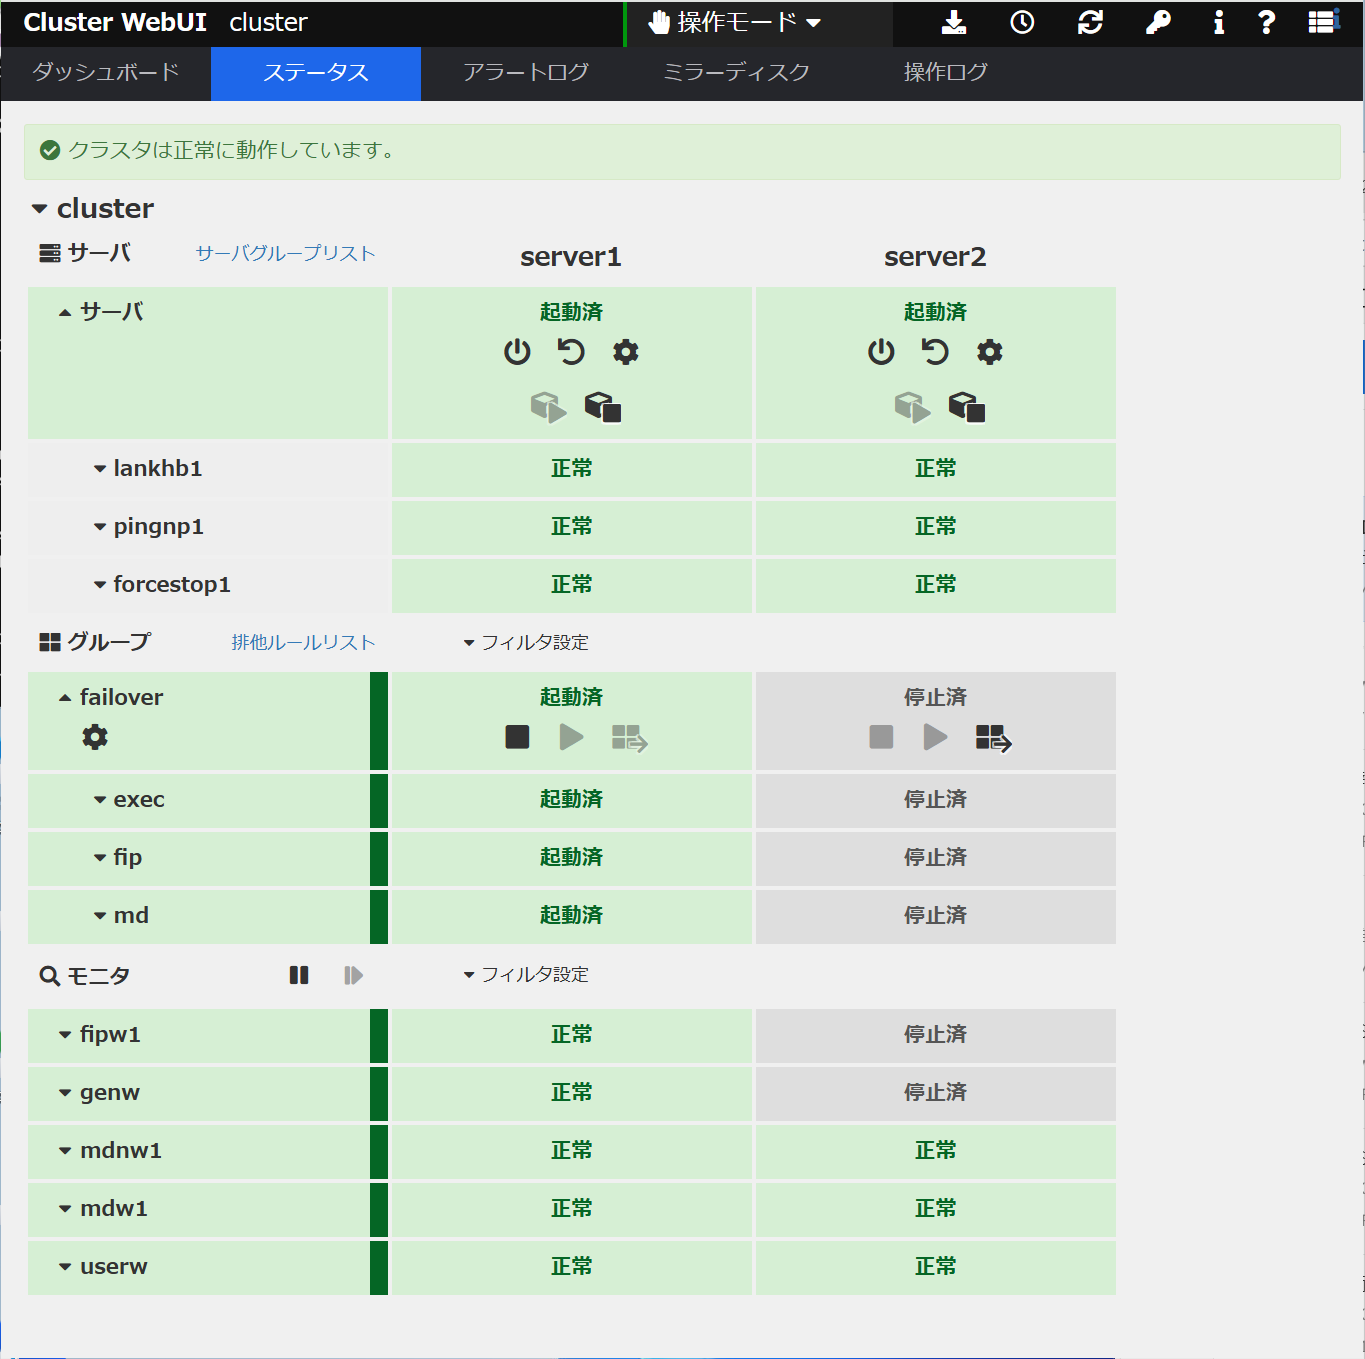Open the 操作モード dropdown
The image size is (1365, 1359).
point(735,23)
